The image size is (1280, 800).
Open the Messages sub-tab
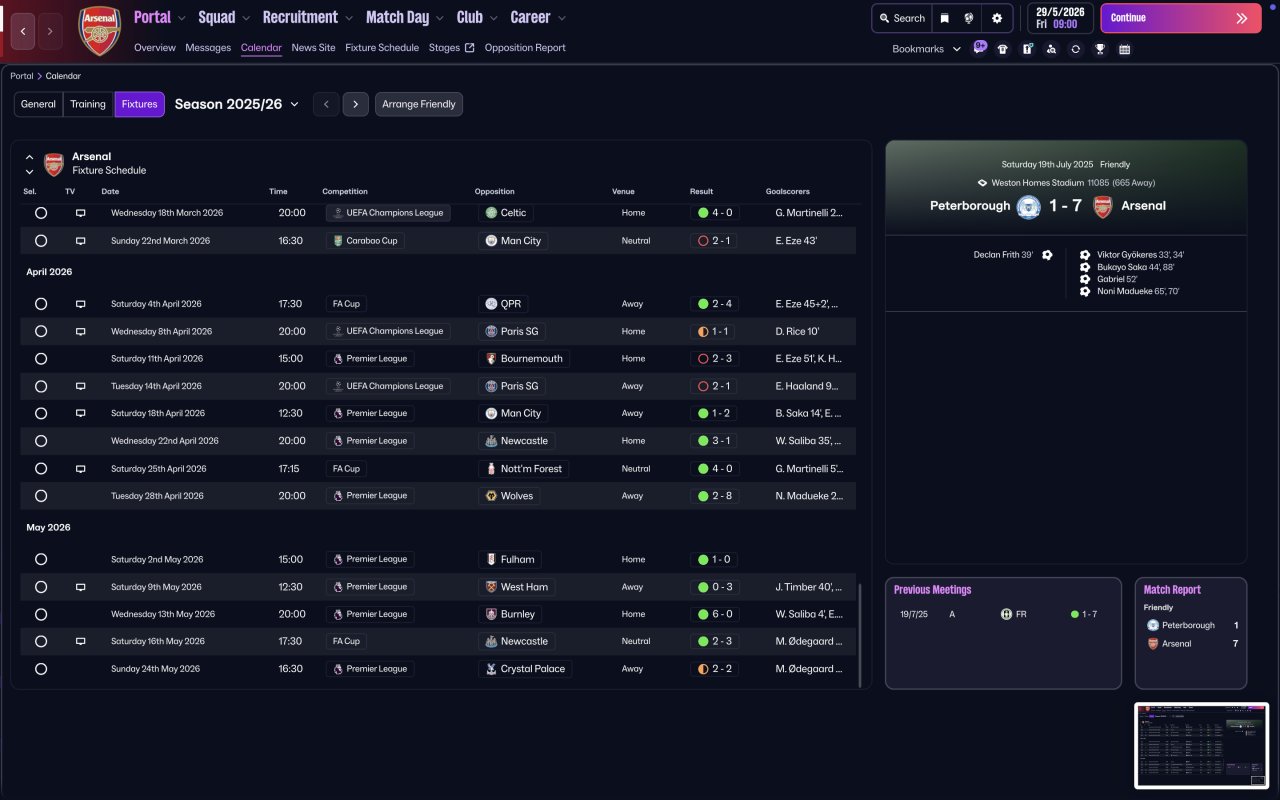point(208,48)
